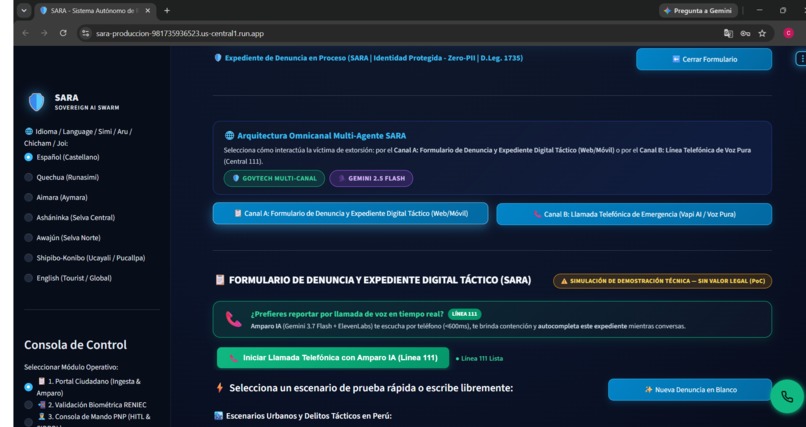Click the lightning icon by Selecciona un escenario

219,388
